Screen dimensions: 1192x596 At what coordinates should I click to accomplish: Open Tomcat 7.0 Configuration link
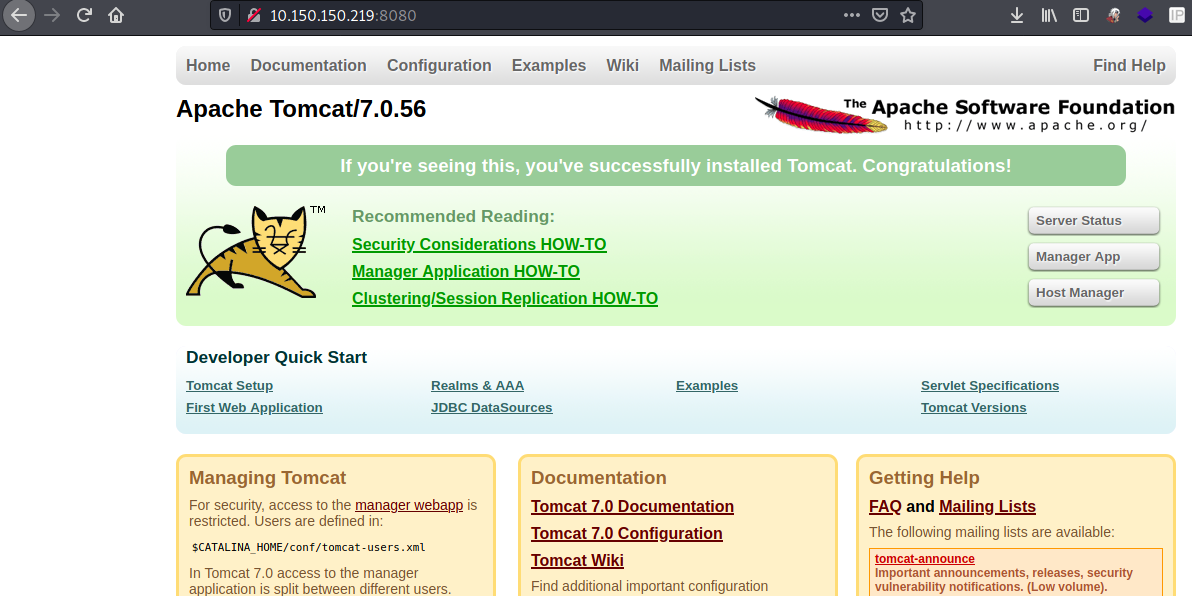(626, 534)
